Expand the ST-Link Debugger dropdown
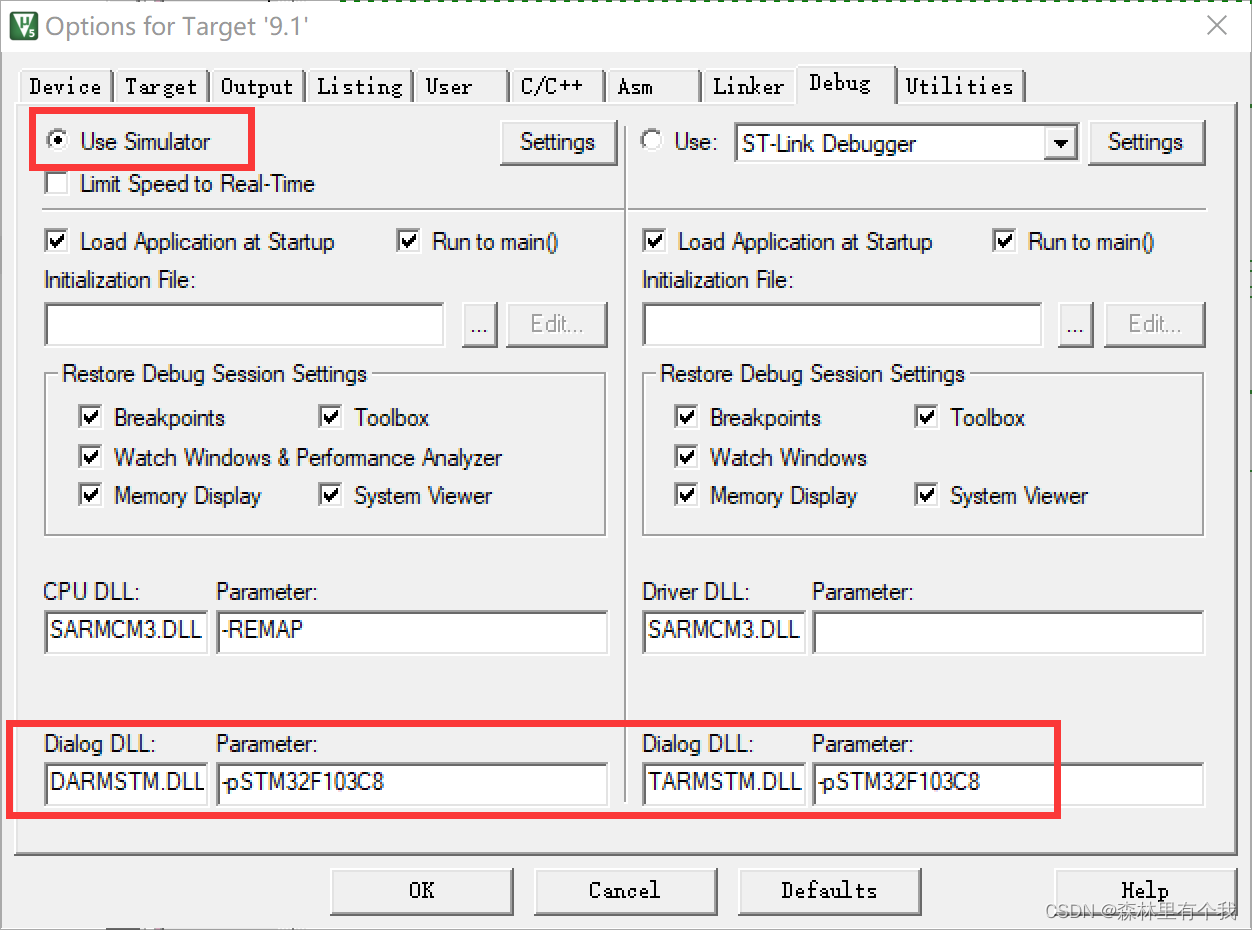This screenshot has width=1252, height=930. click(1059, 144)
